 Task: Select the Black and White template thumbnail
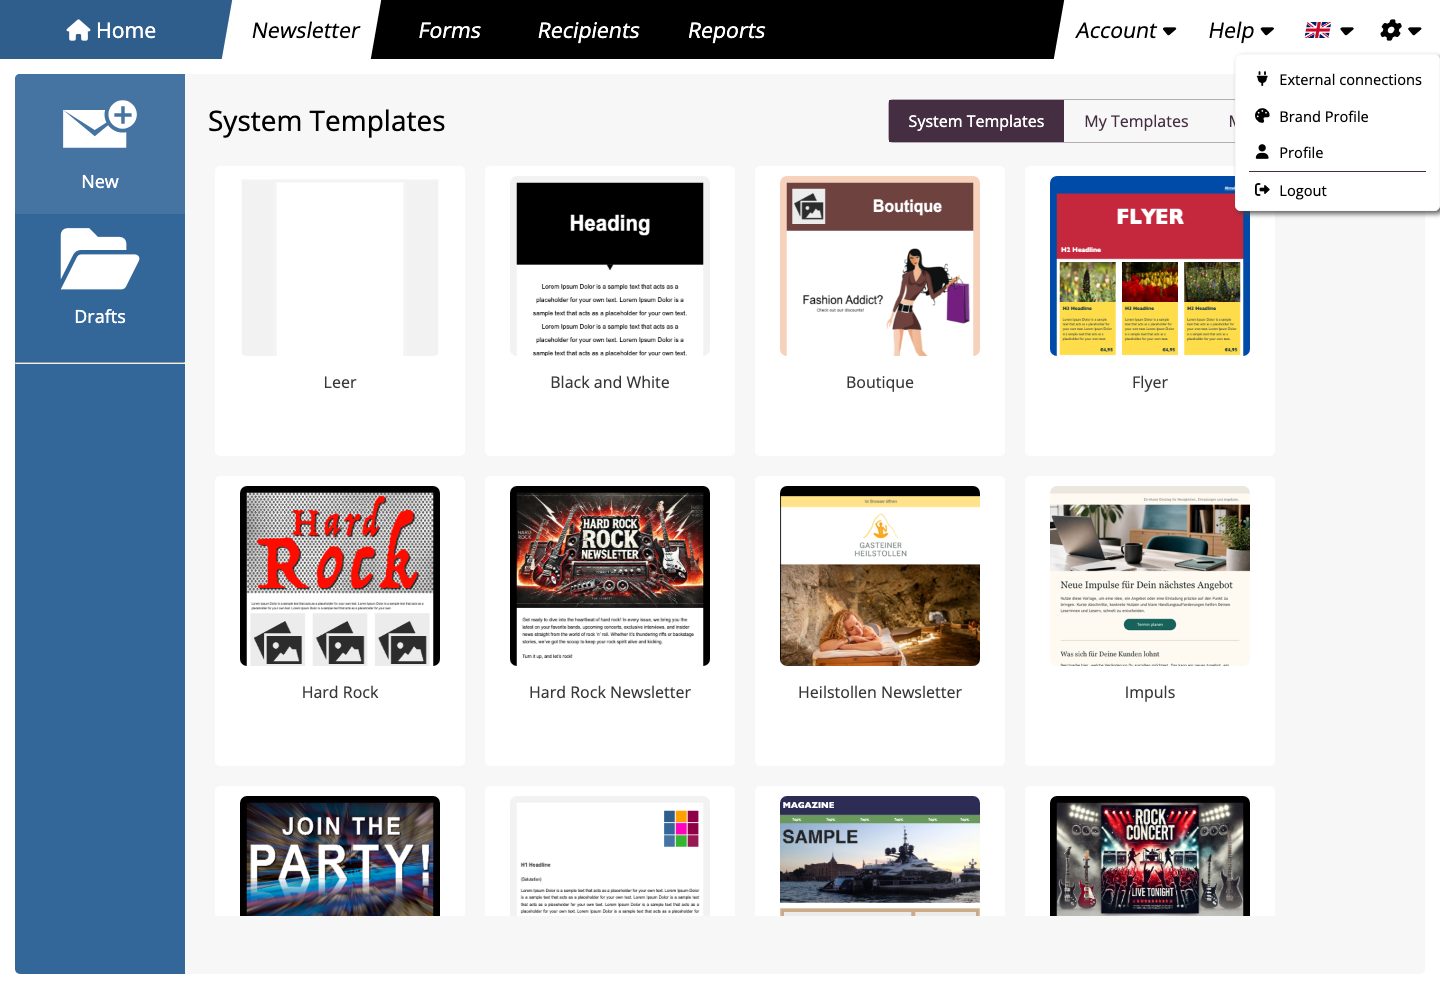coord(610,266)
